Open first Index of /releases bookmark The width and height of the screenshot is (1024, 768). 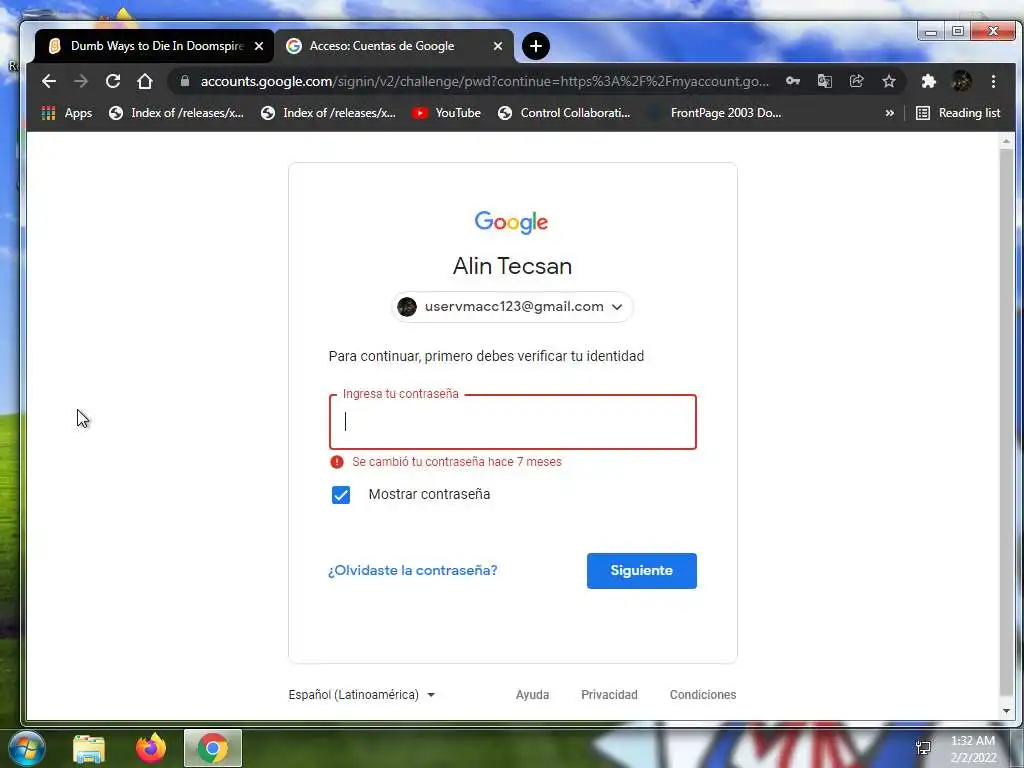coord(176,113)
